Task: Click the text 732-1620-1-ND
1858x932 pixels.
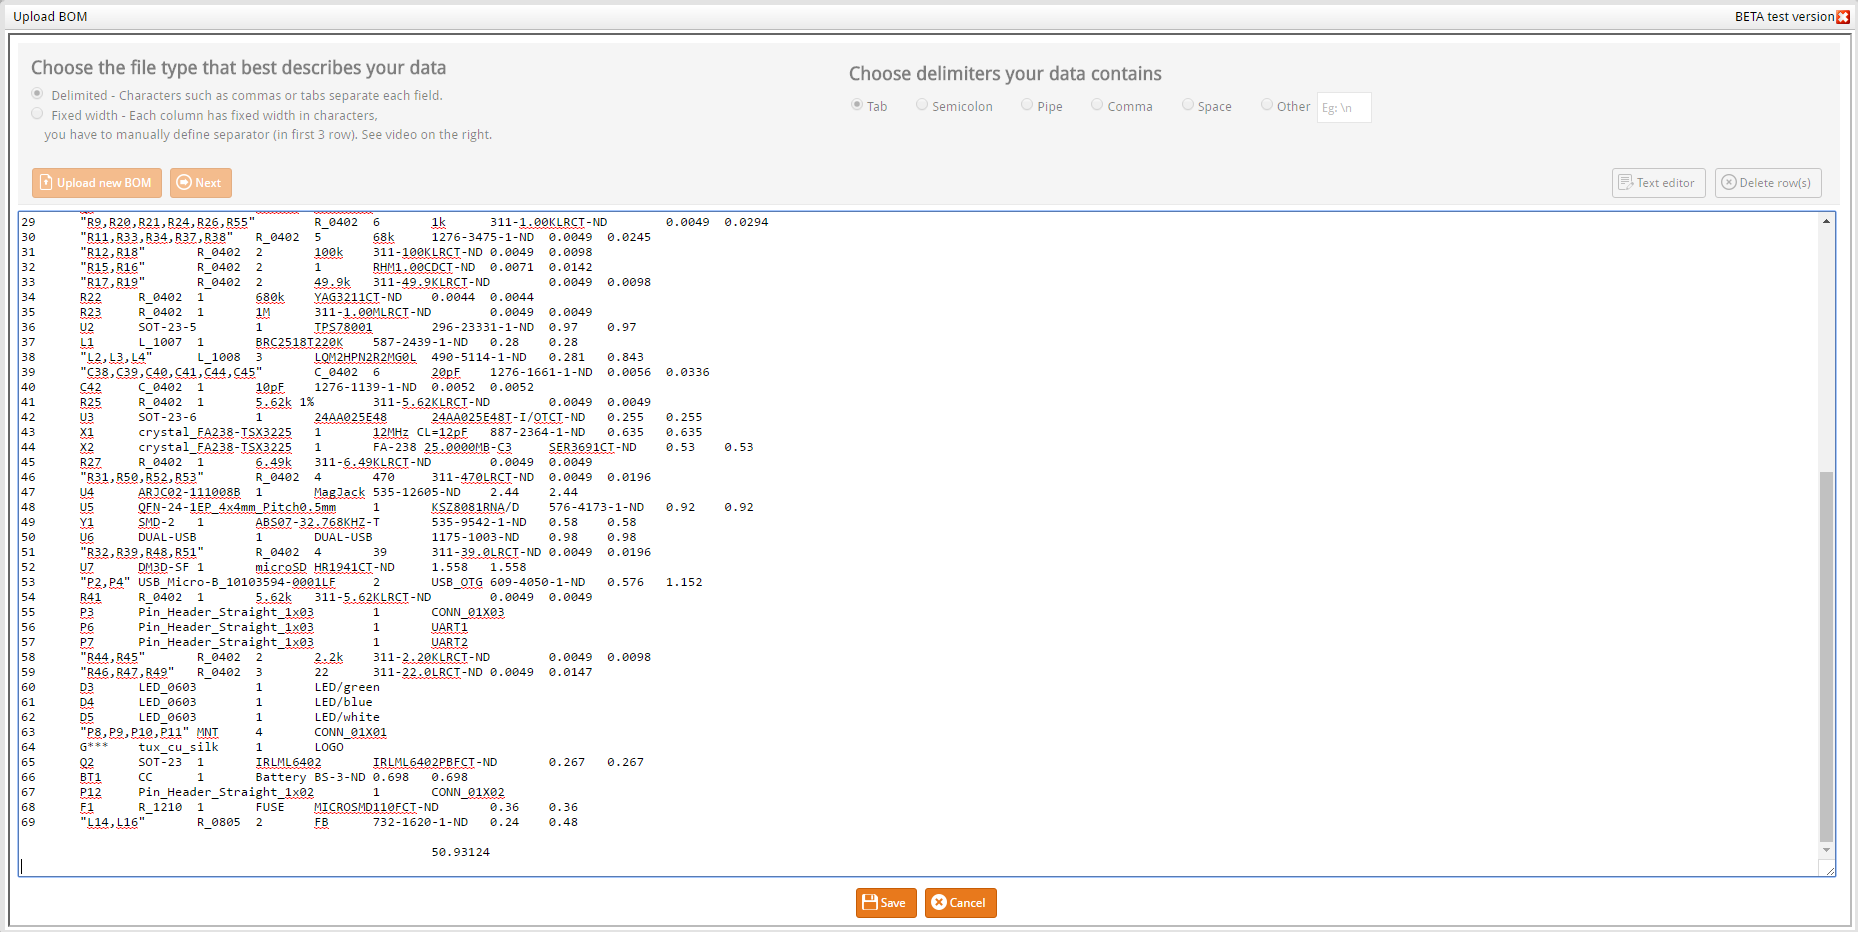Action: 420,822
